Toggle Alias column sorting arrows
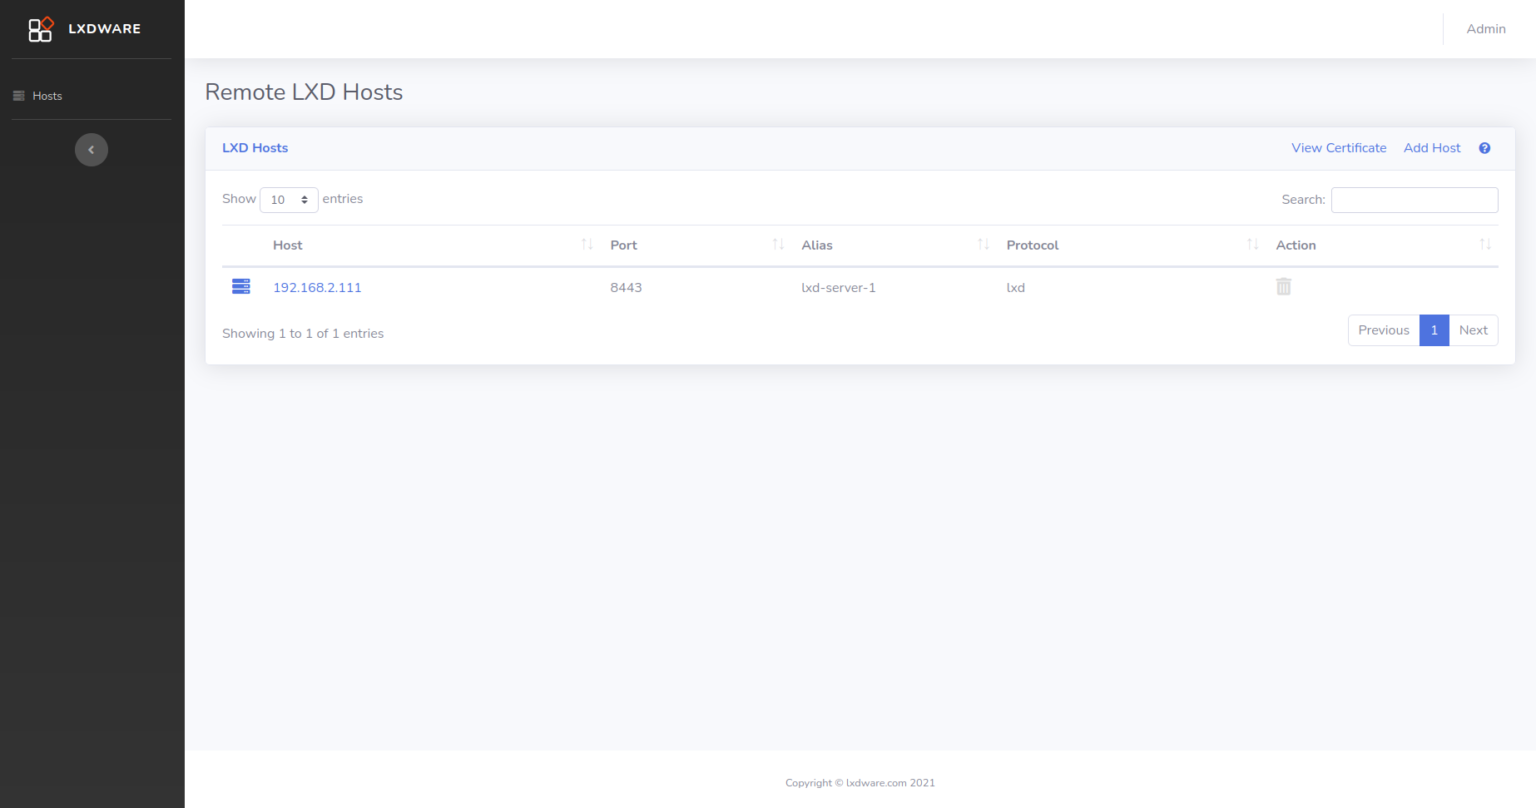1536x808 pixels. (x=983, y=244)
